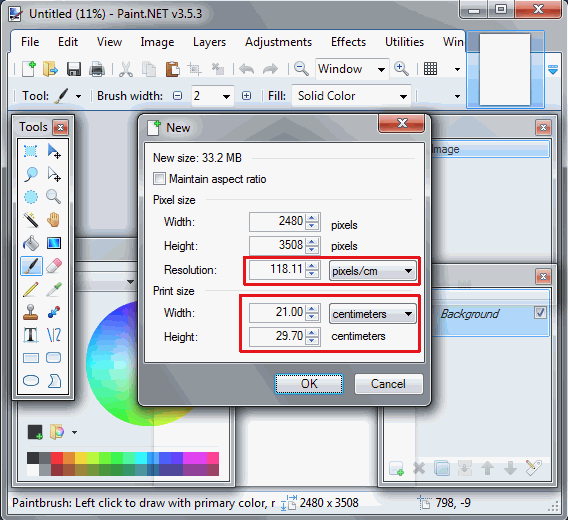Select the Rectangle shape tool

point(31,358)
